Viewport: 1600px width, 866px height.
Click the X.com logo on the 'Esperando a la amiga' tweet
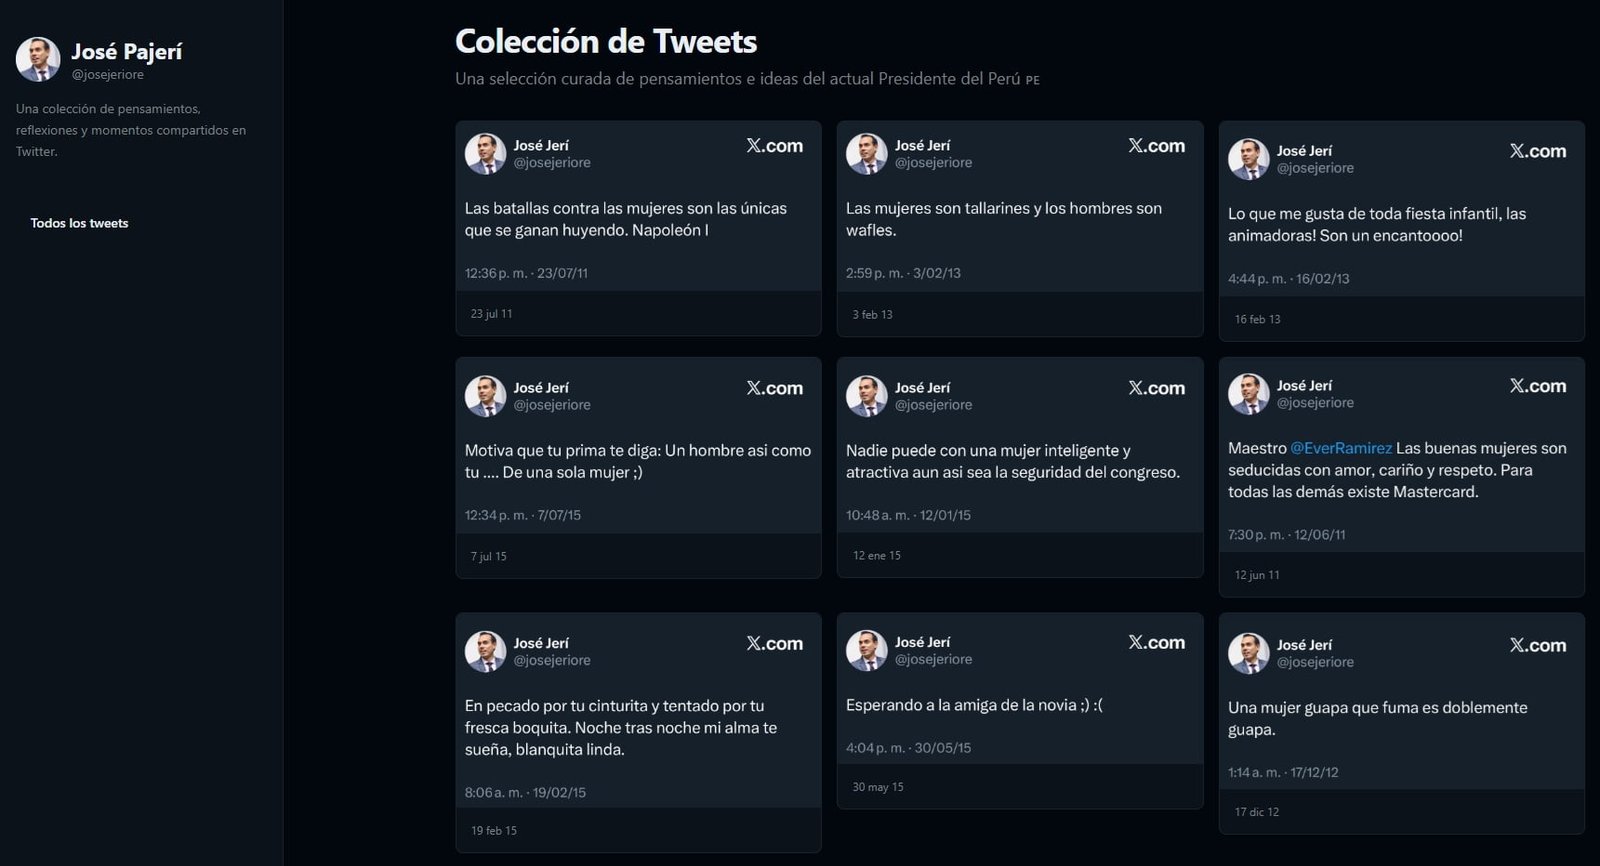[1156, 643]
